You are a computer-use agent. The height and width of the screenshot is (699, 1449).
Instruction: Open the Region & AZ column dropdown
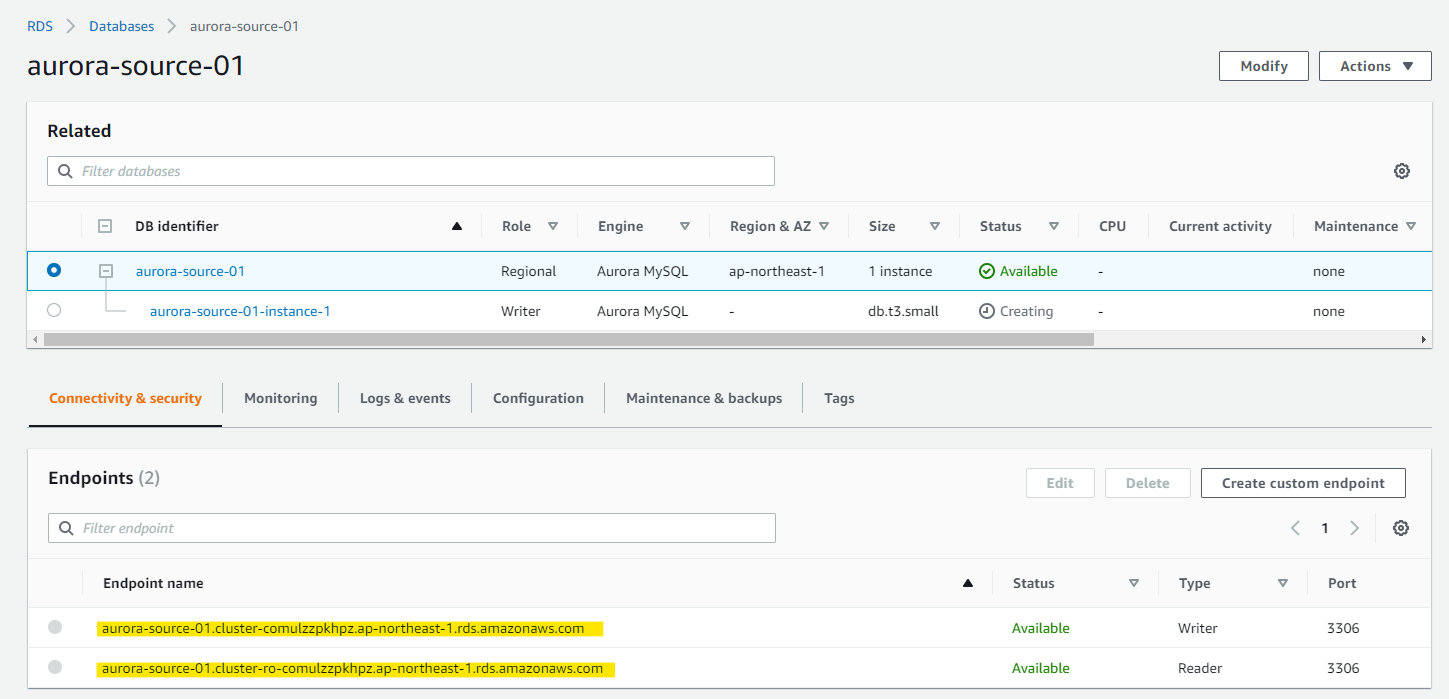tap(824, 226)
